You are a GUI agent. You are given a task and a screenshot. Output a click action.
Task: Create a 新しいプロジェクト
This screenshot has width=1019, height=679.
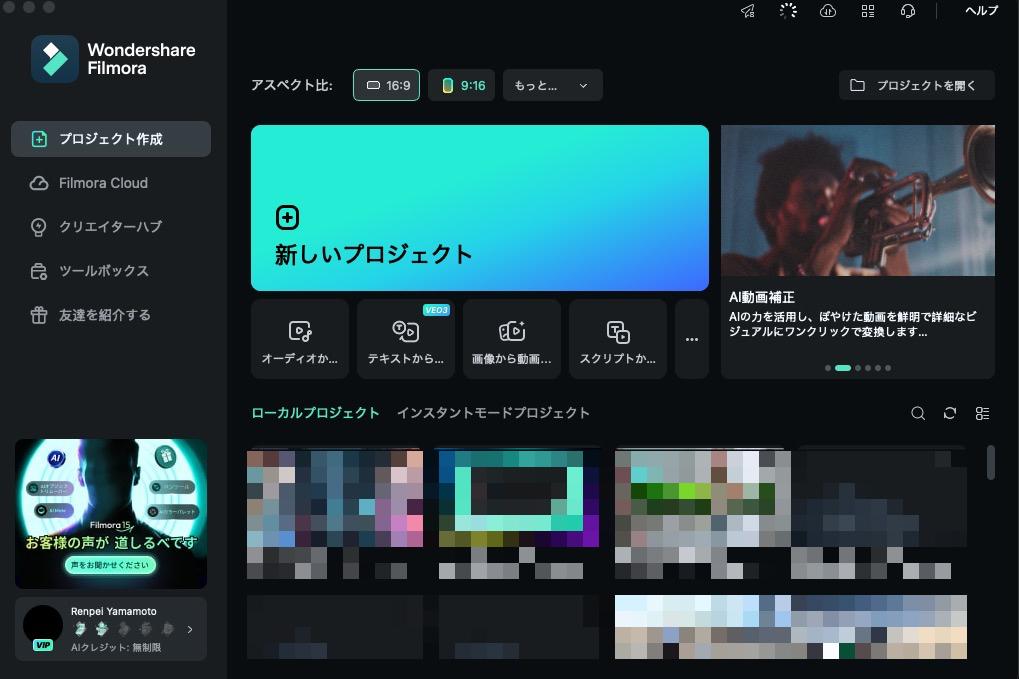click(x=480, y=207)
